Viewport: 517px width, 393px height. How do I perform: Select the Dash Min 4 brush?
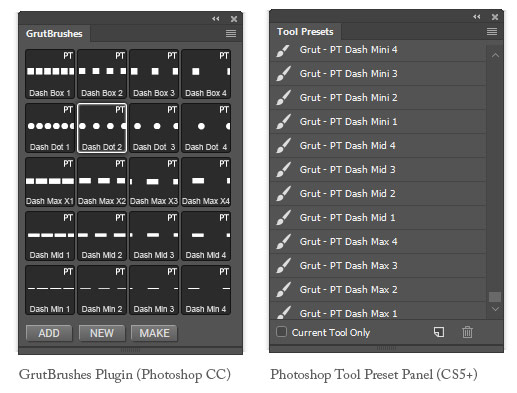point(206,290)
